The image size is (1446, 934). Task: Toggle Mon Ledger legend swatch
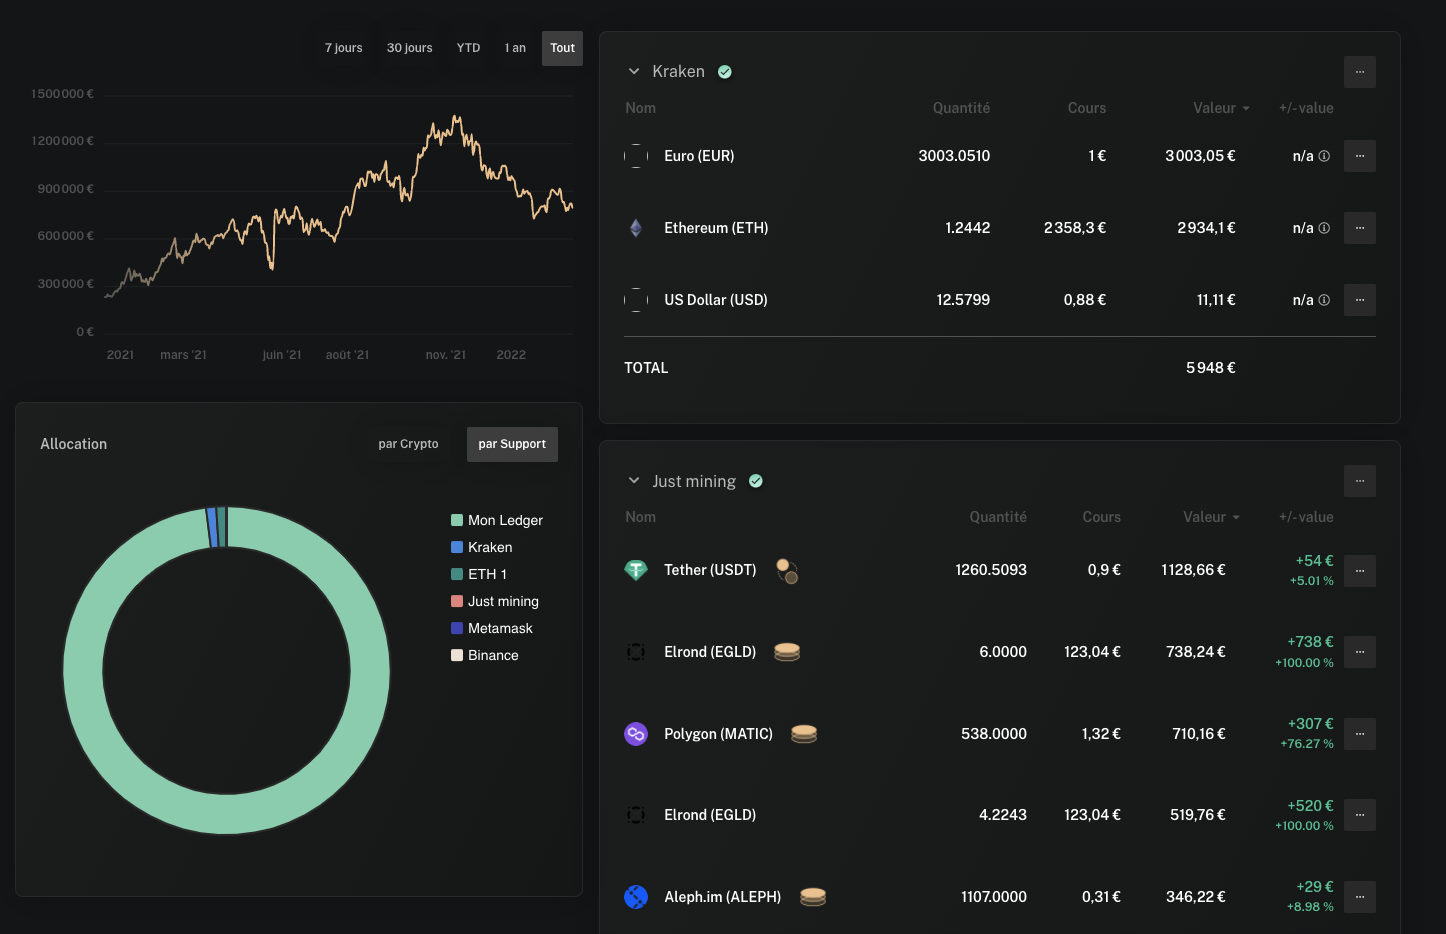point(457,520)
